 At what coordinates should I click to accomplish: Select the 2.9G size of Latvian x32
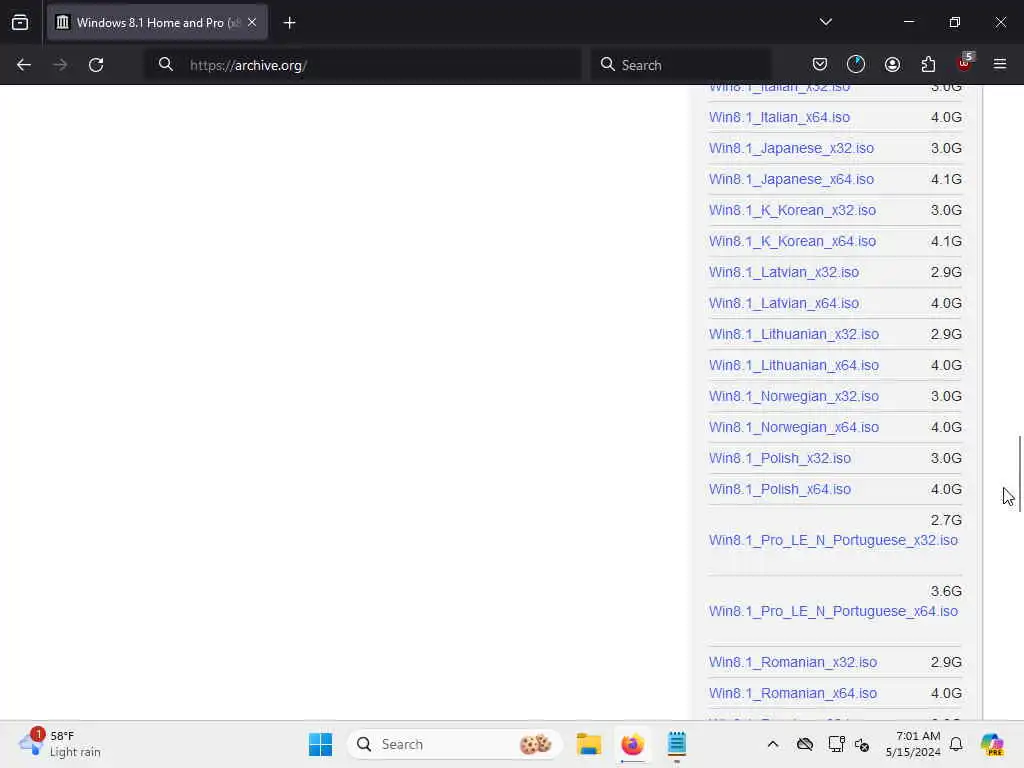click(x=946, y=272)
